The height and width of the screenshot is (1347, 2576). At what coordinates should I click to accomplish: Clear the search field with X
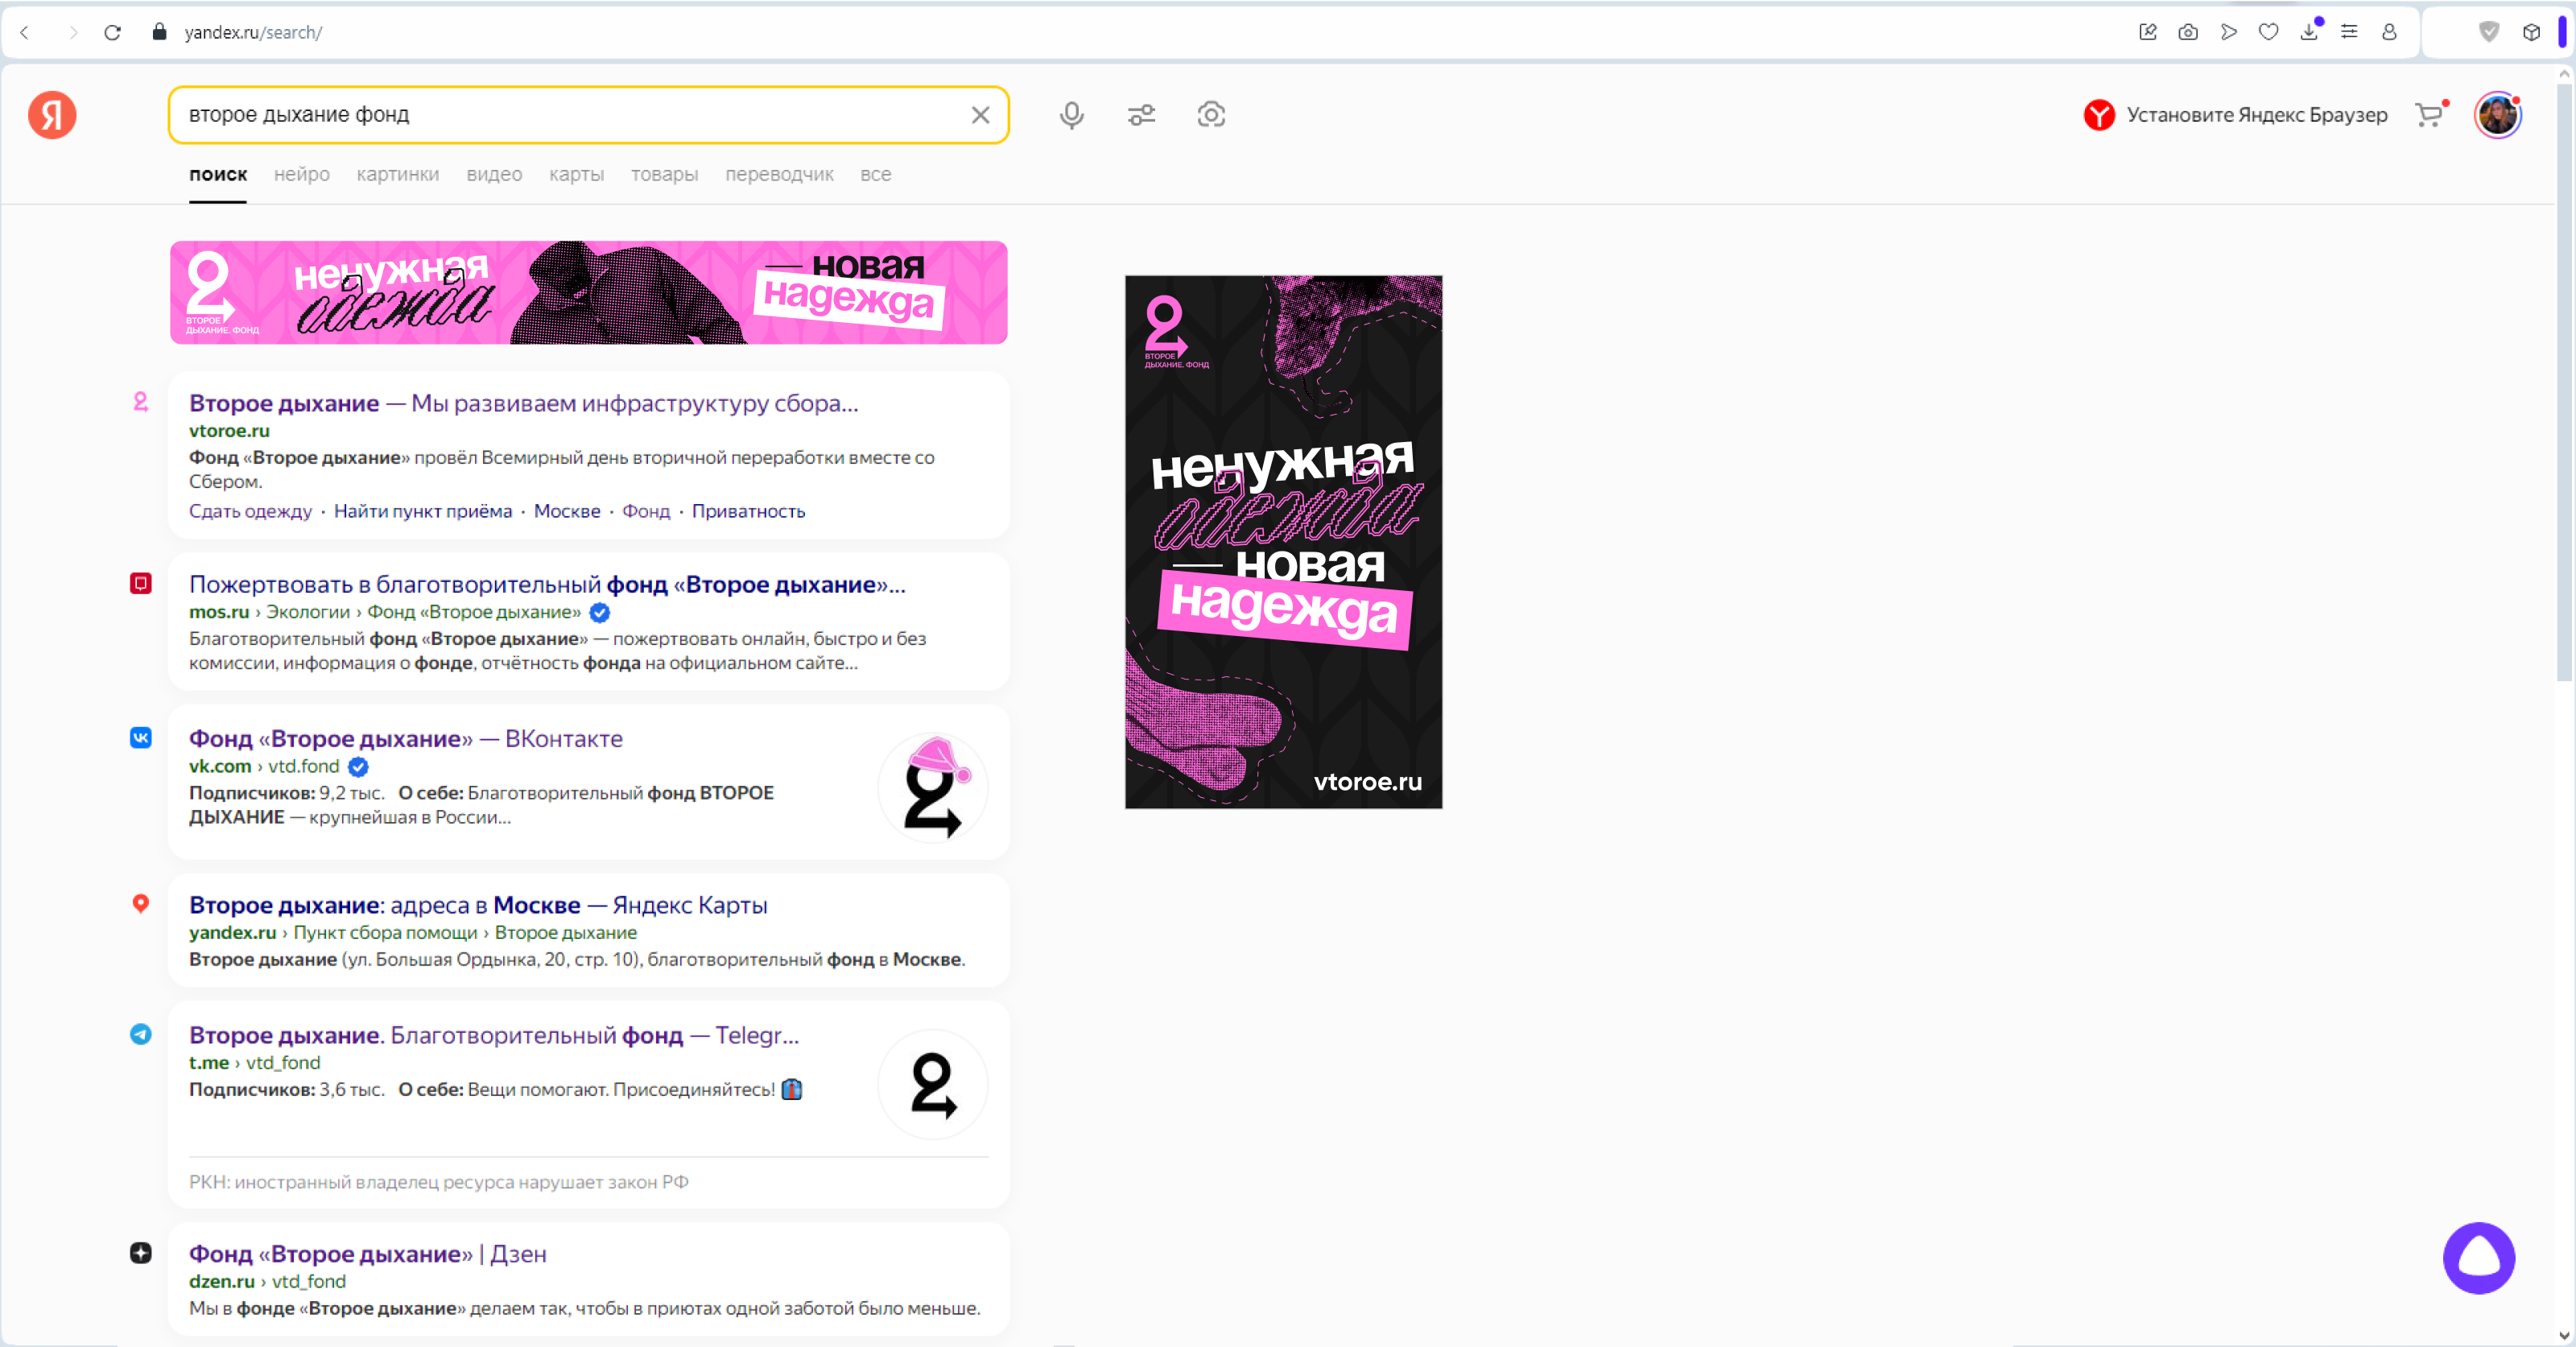980,115
